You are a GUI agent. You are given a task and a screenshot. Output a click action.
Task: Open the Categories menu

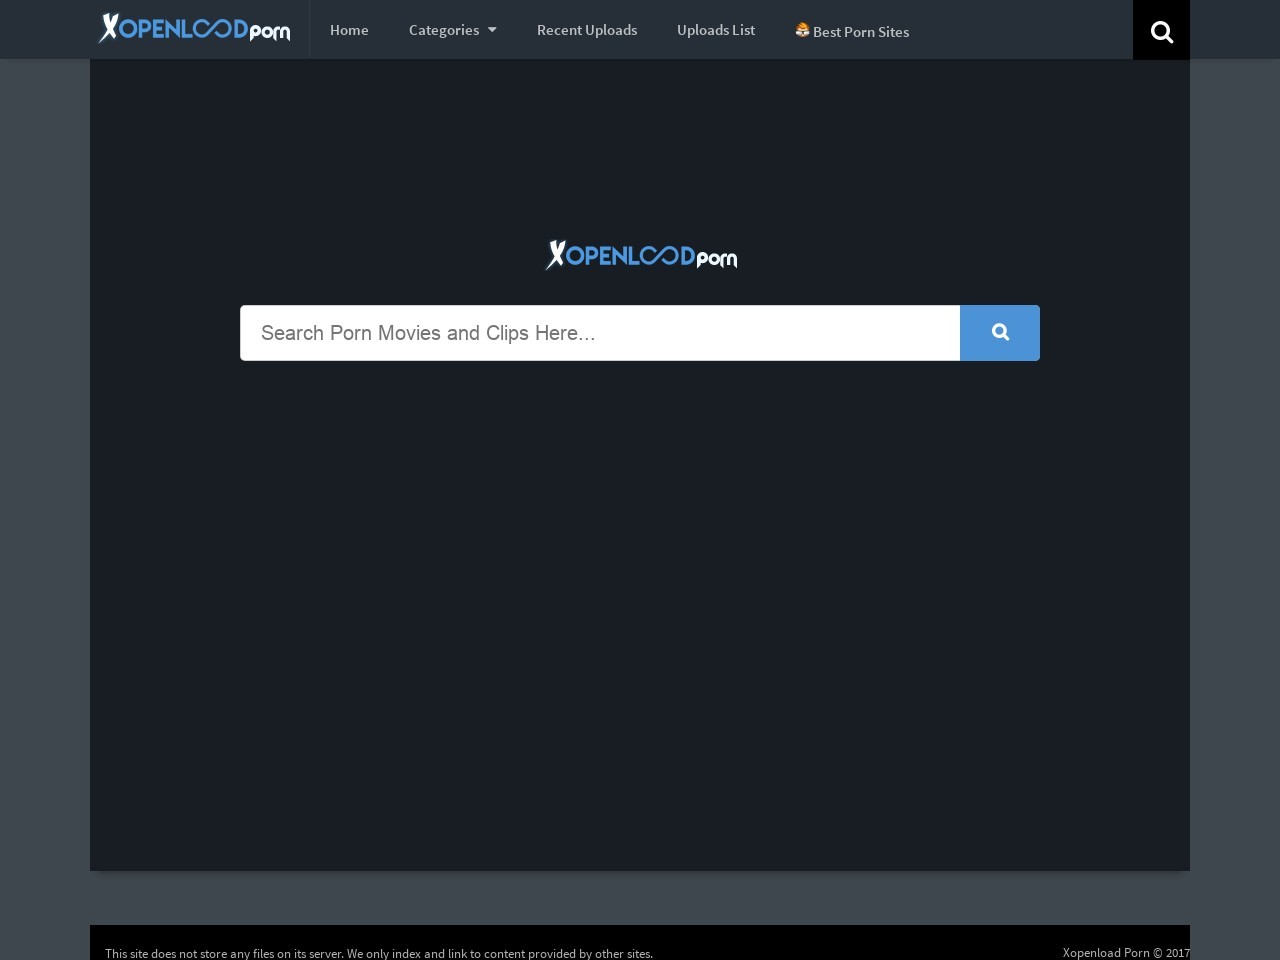click(444, 30)
